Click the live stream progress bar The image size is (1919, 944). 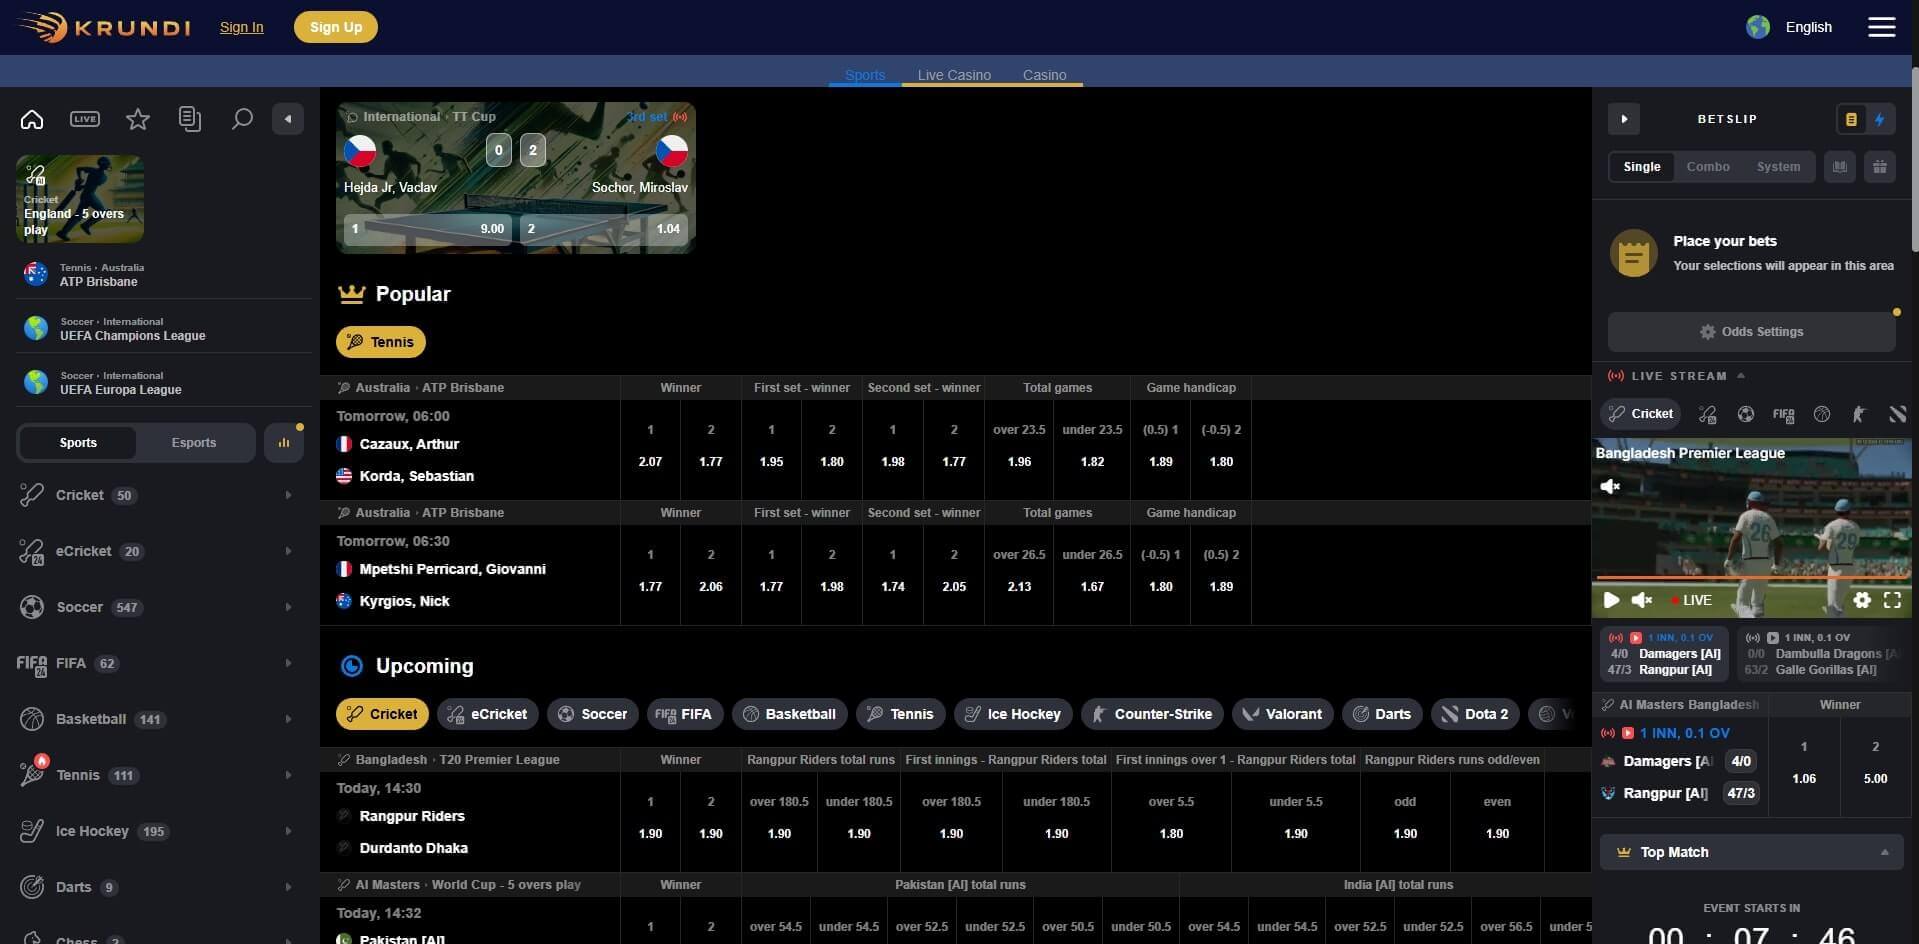1750,578
